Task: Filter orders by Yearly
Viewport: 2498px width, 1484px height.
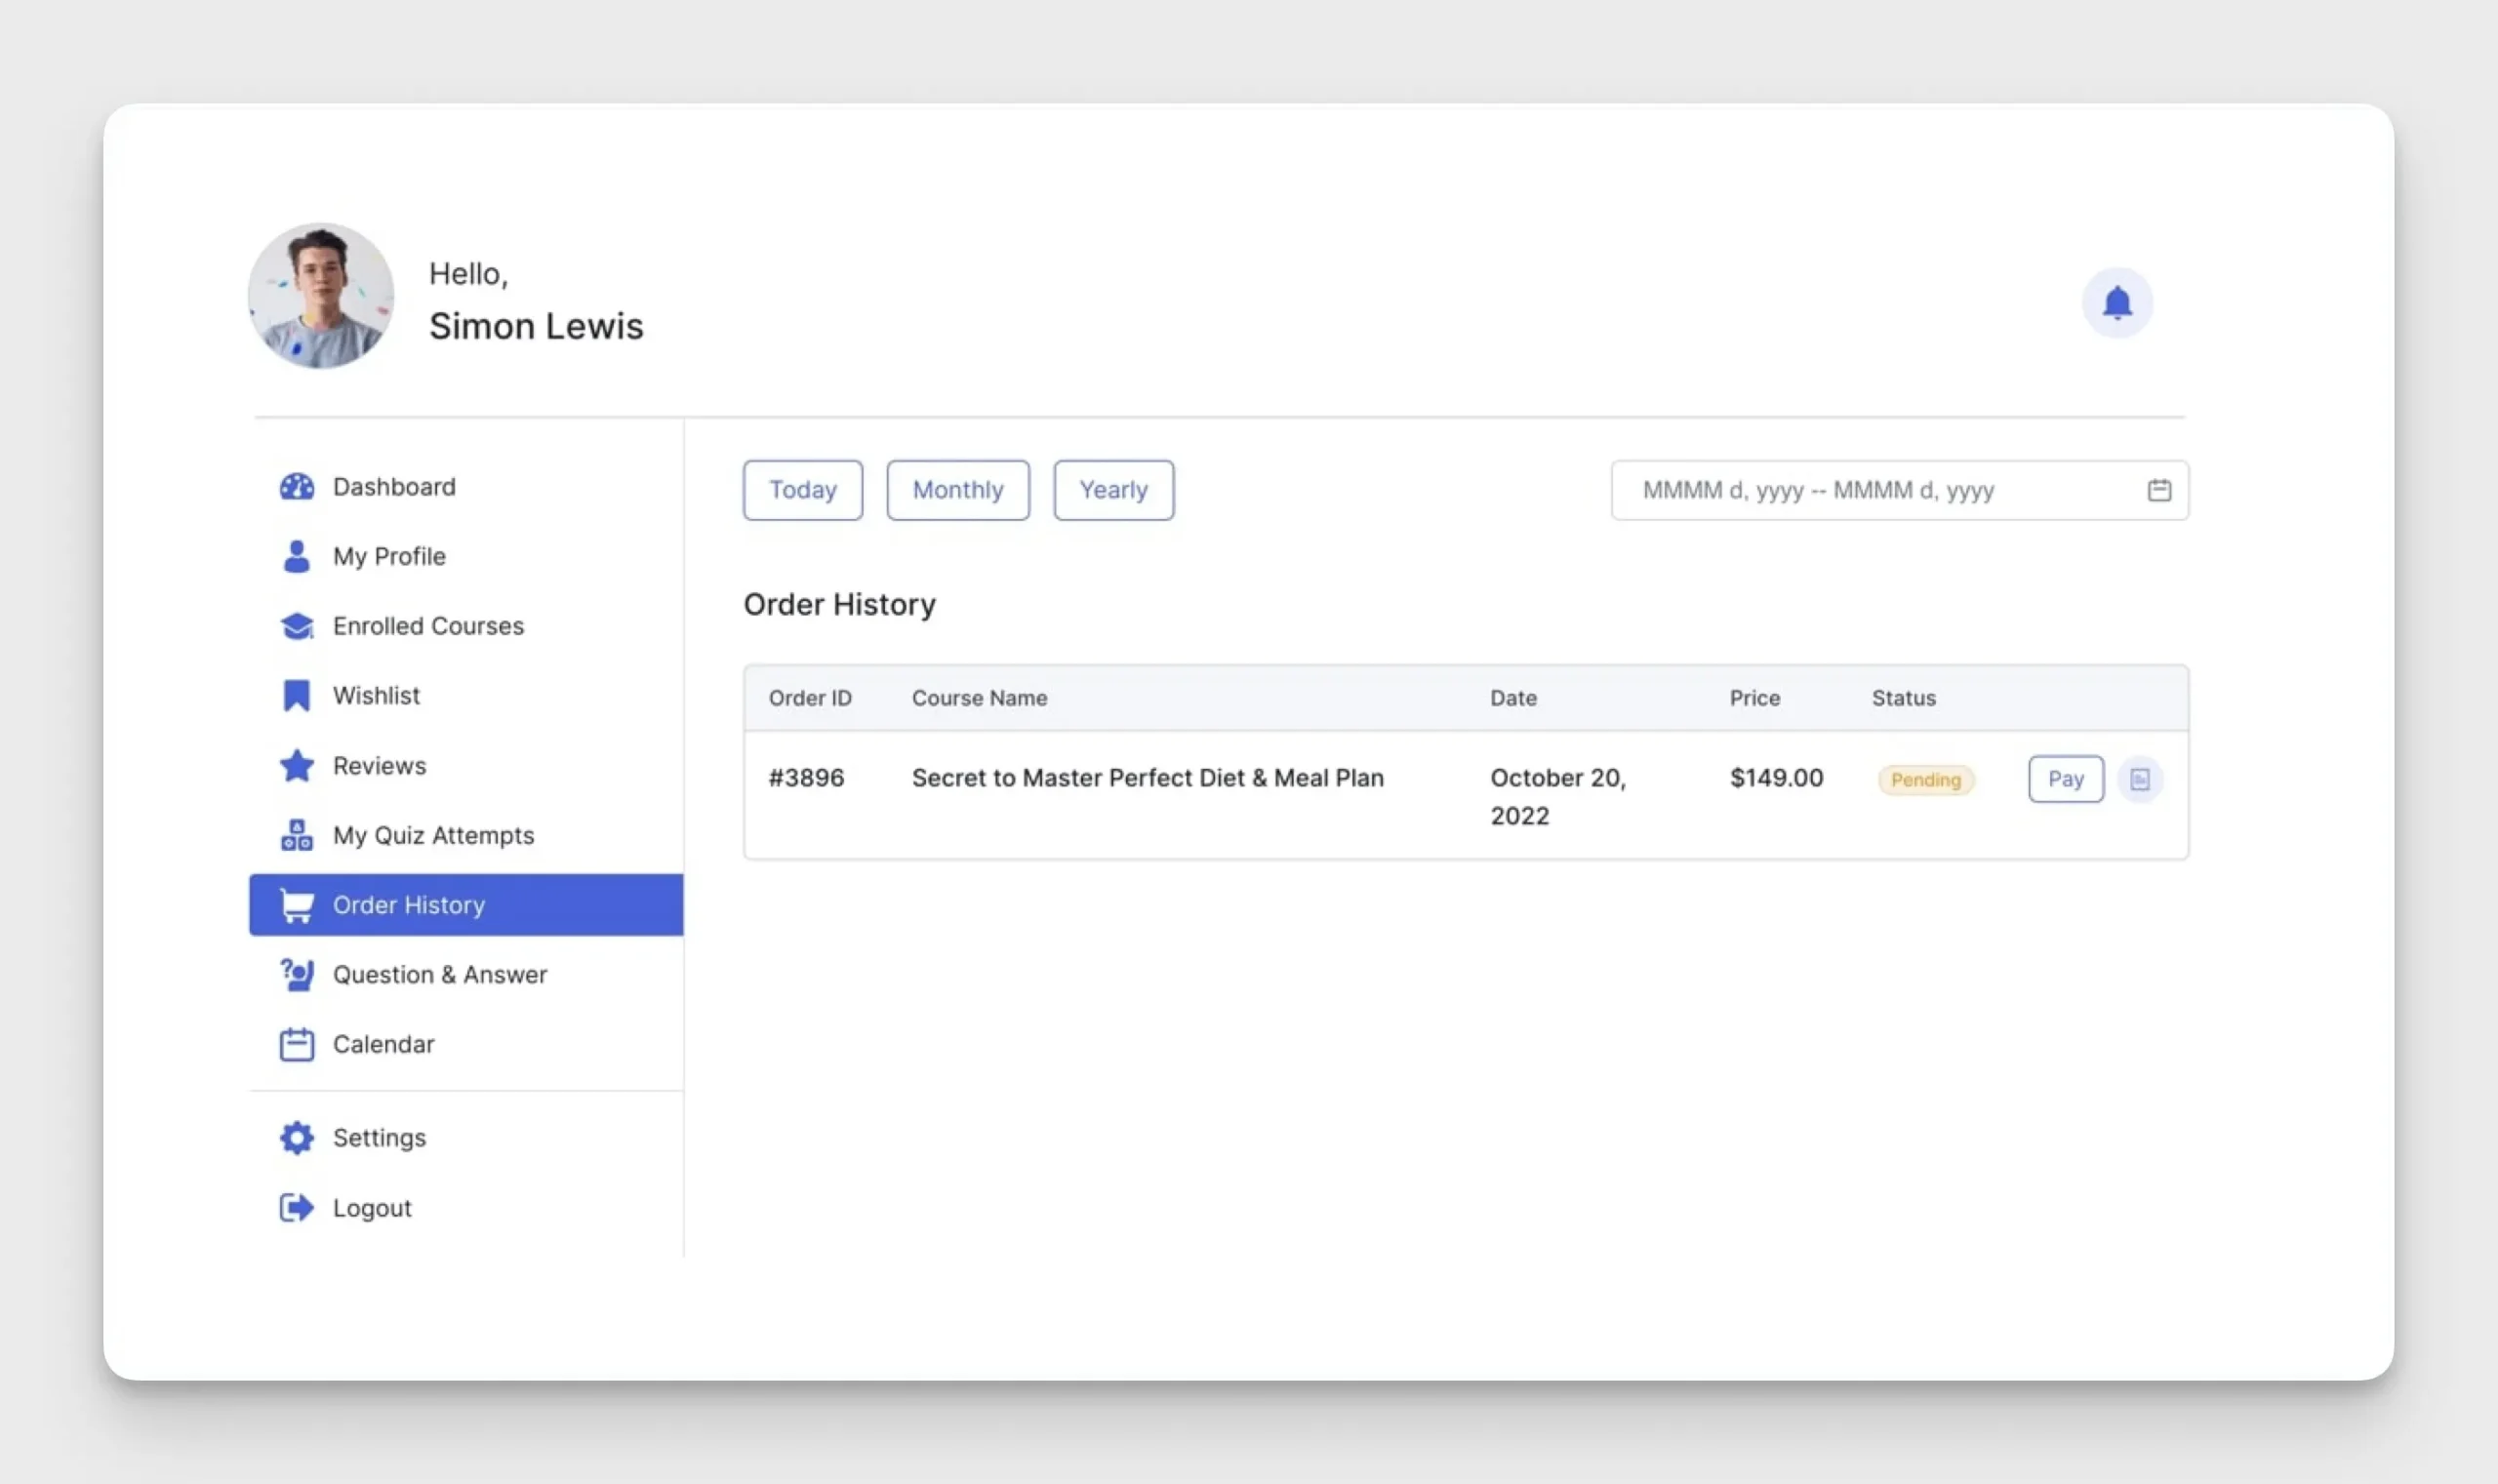Action: (x=1114, y=490)
